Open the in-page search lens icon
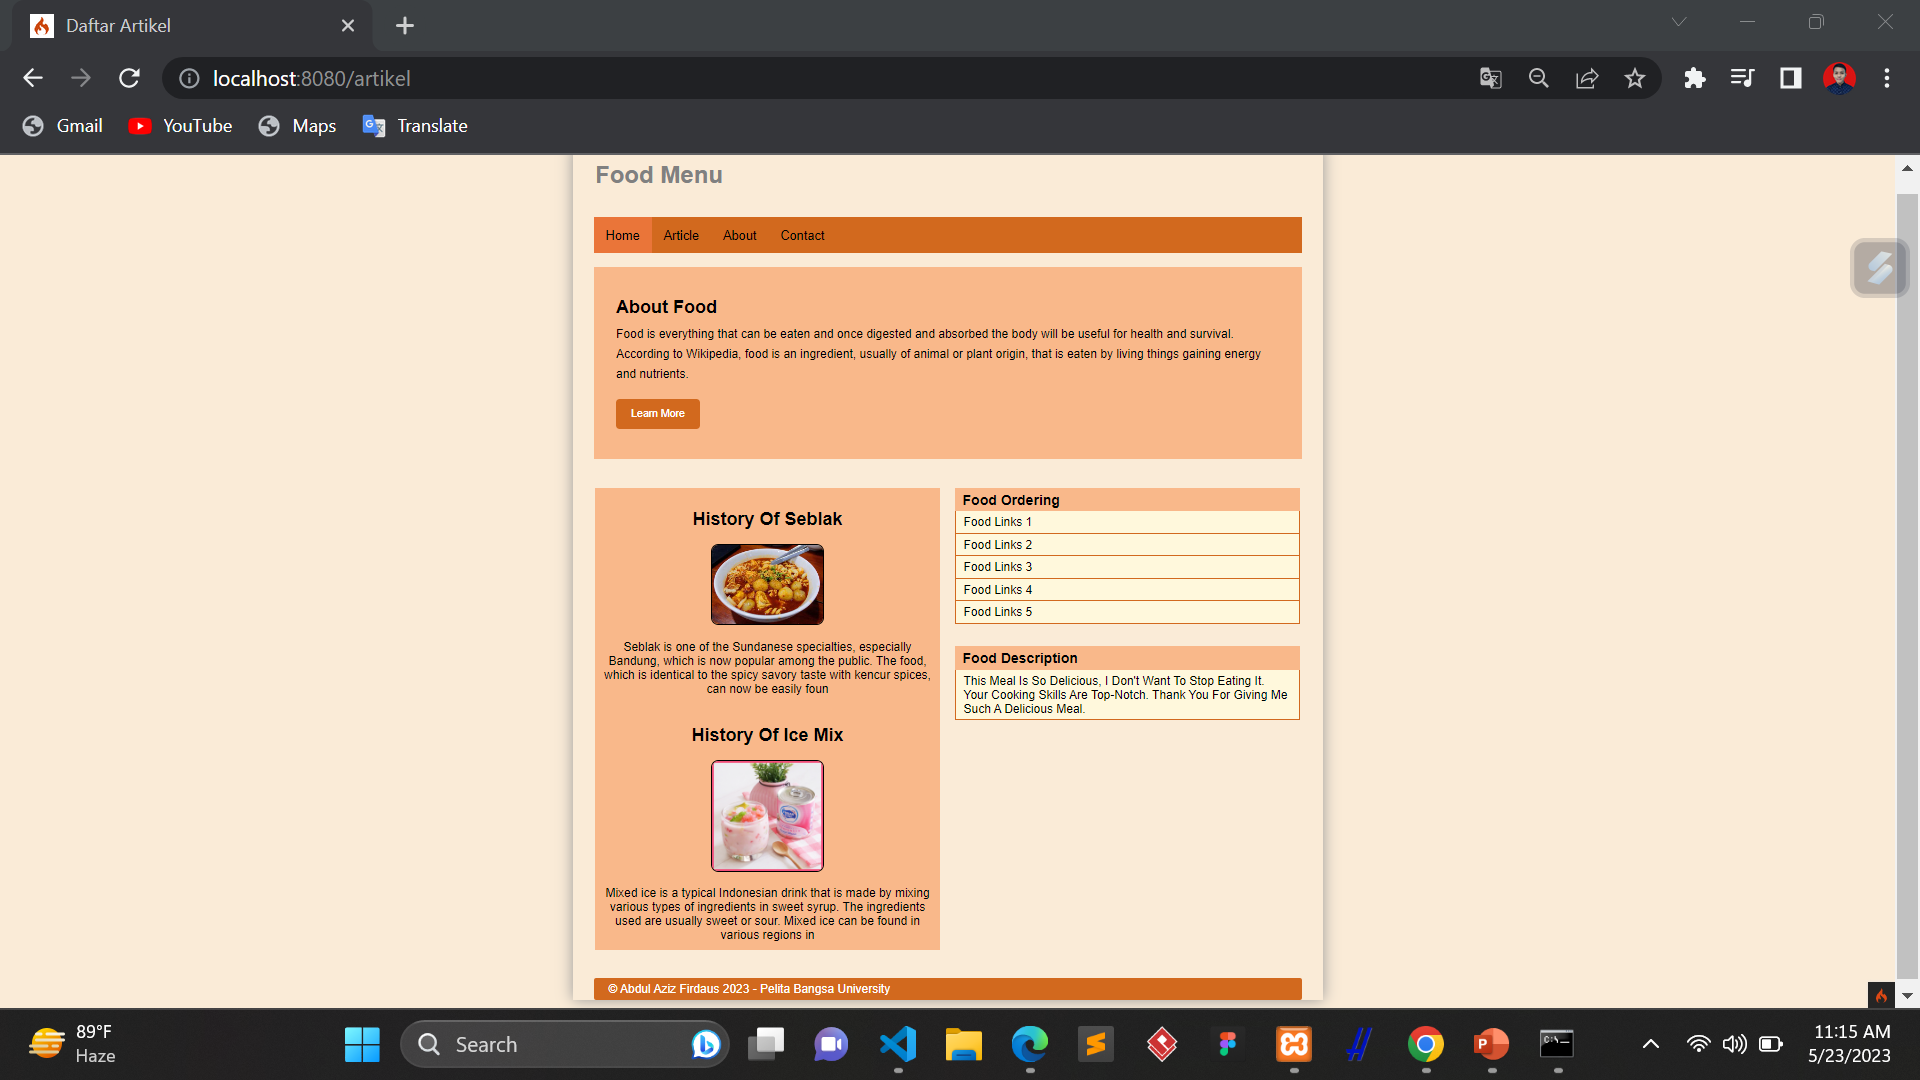The width and height of the screenshot is (1920, 1080). tap(1538, 78)
